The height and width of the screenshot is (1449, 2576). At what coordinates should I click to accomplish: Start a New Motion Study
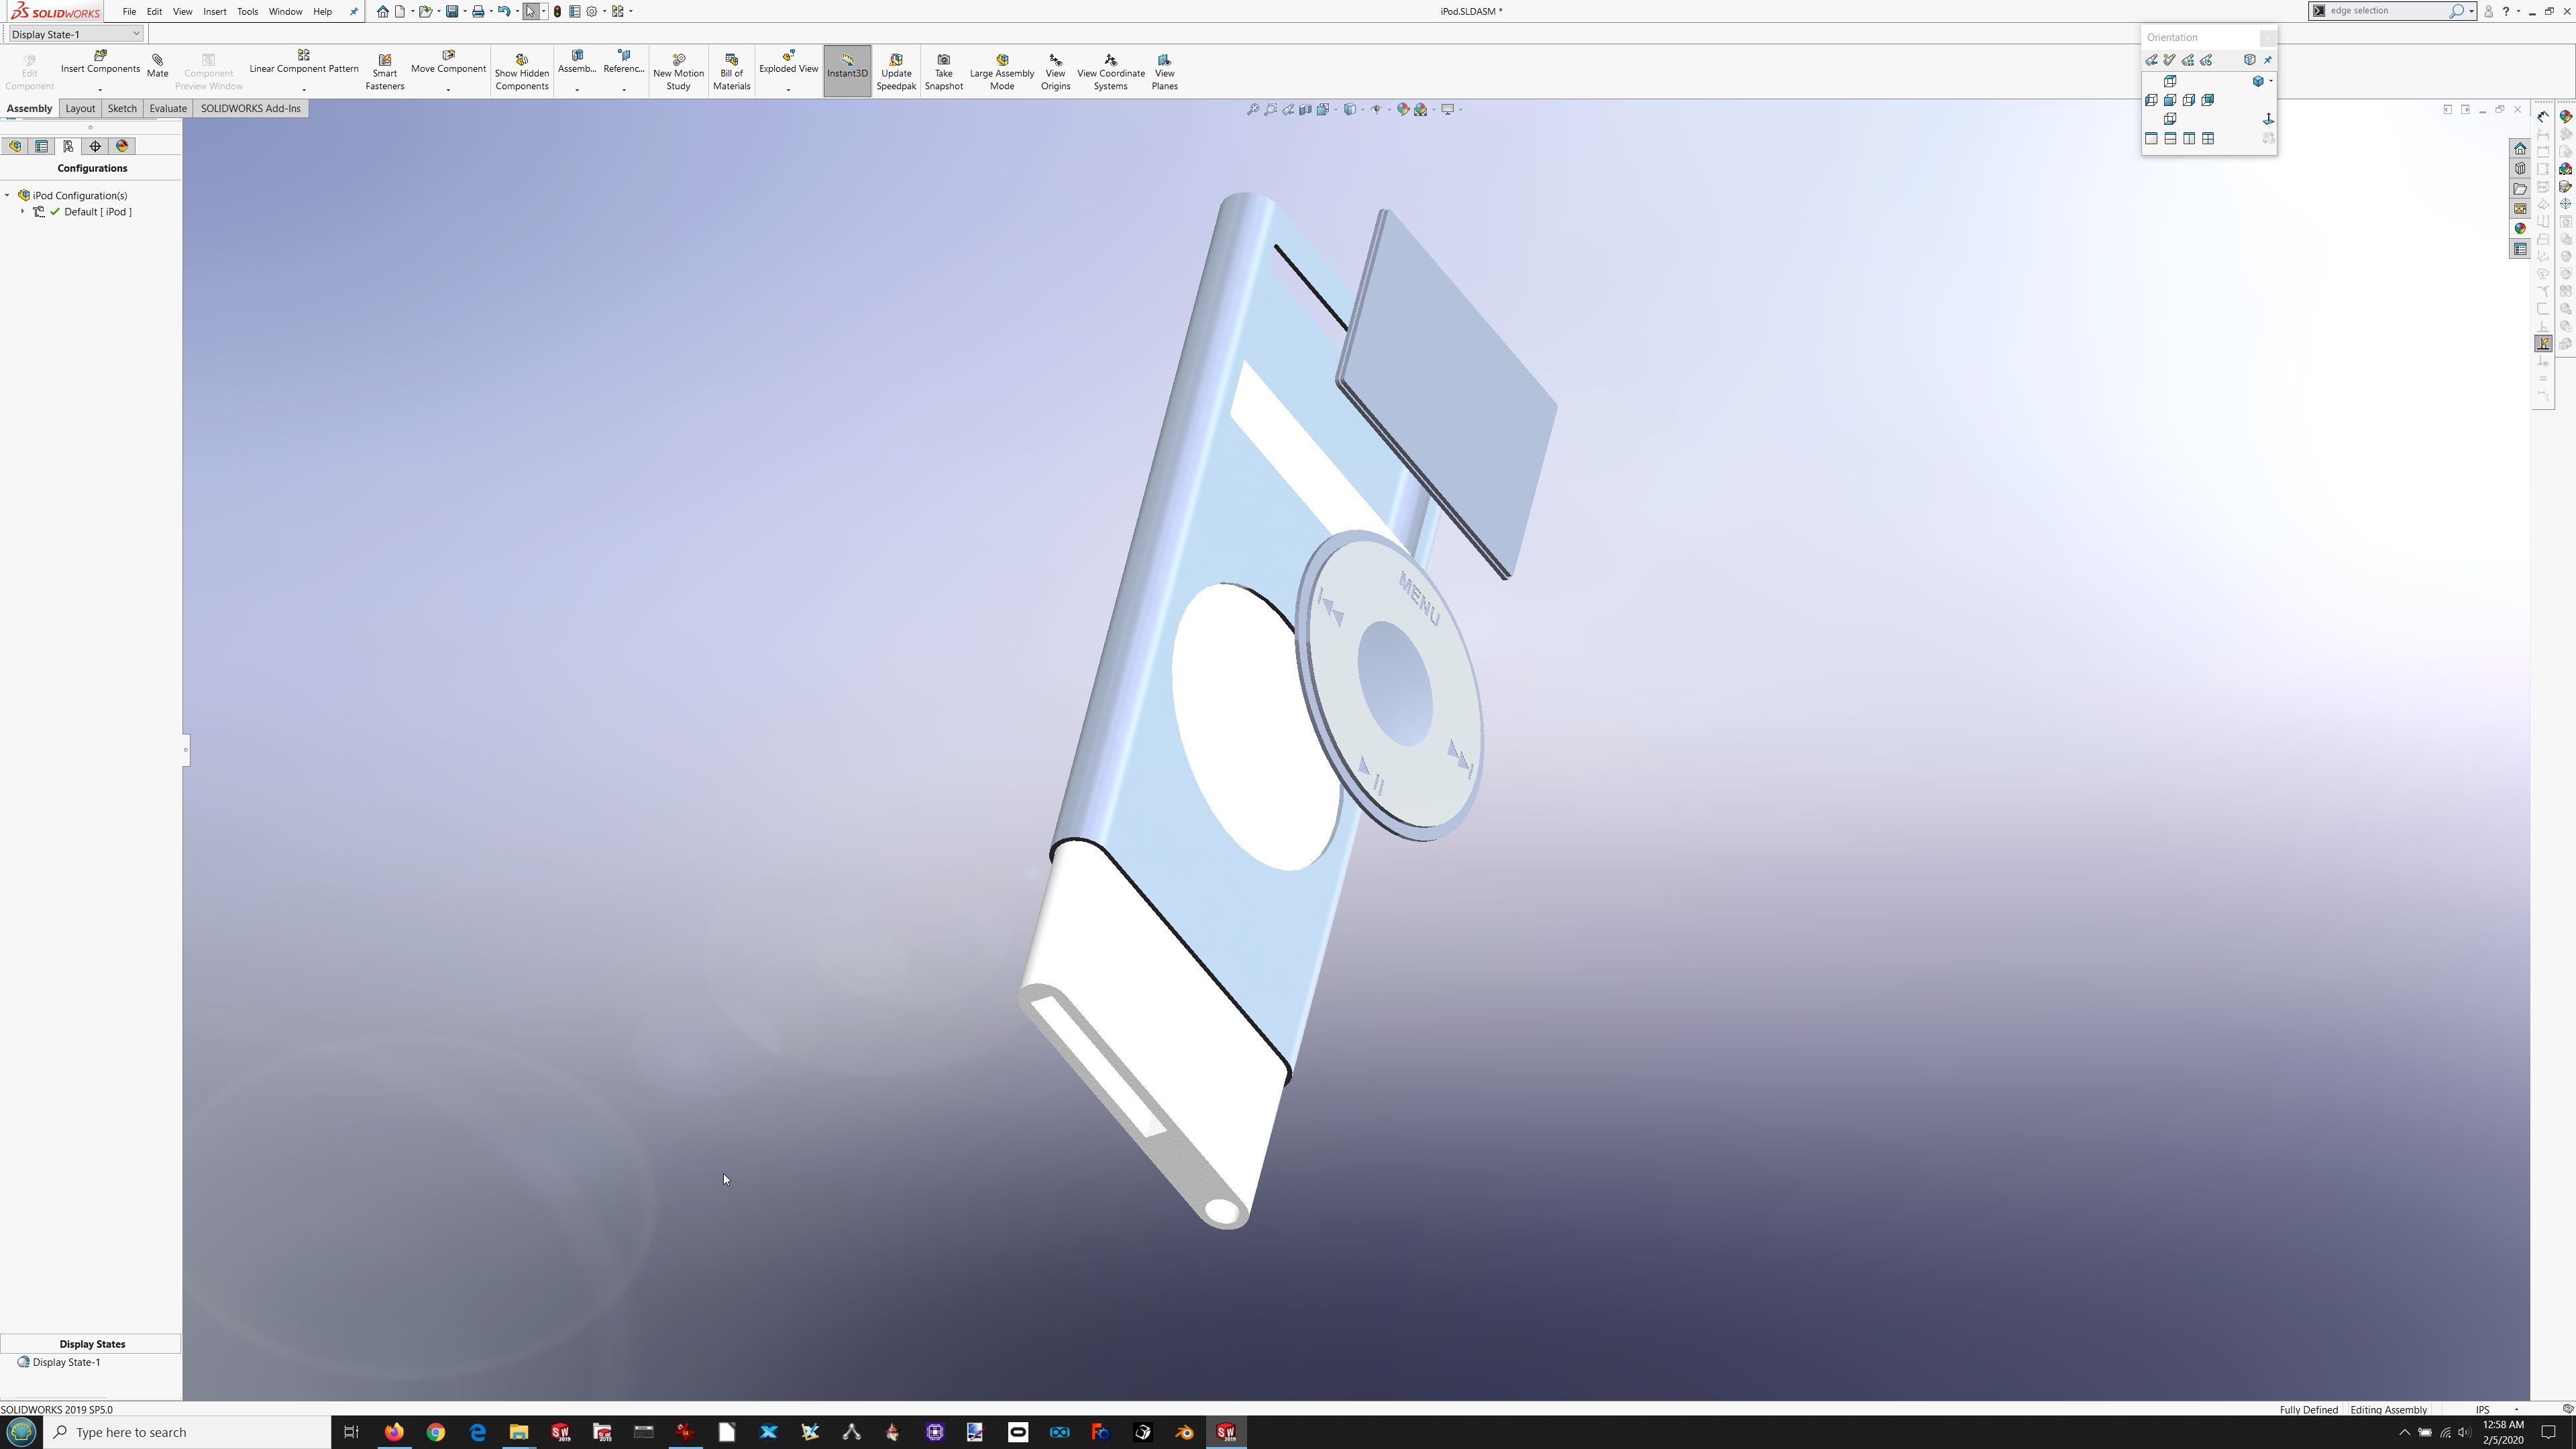coord(678,72)
